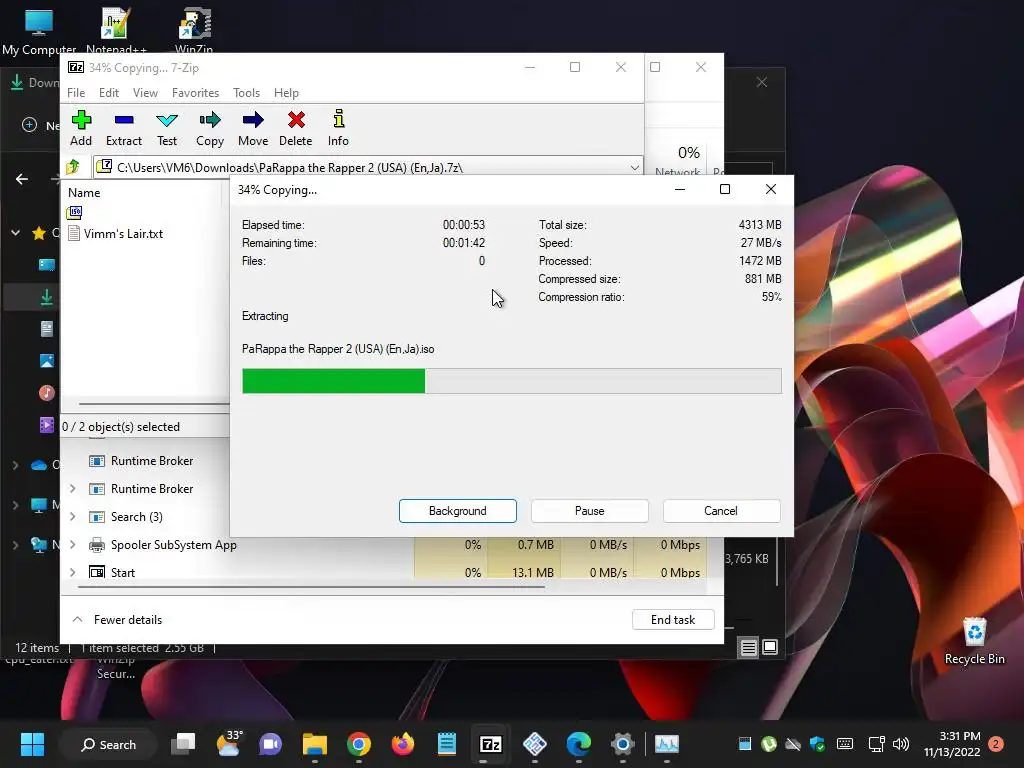Open Settings gear on taskbar

(x=622, y=744)
